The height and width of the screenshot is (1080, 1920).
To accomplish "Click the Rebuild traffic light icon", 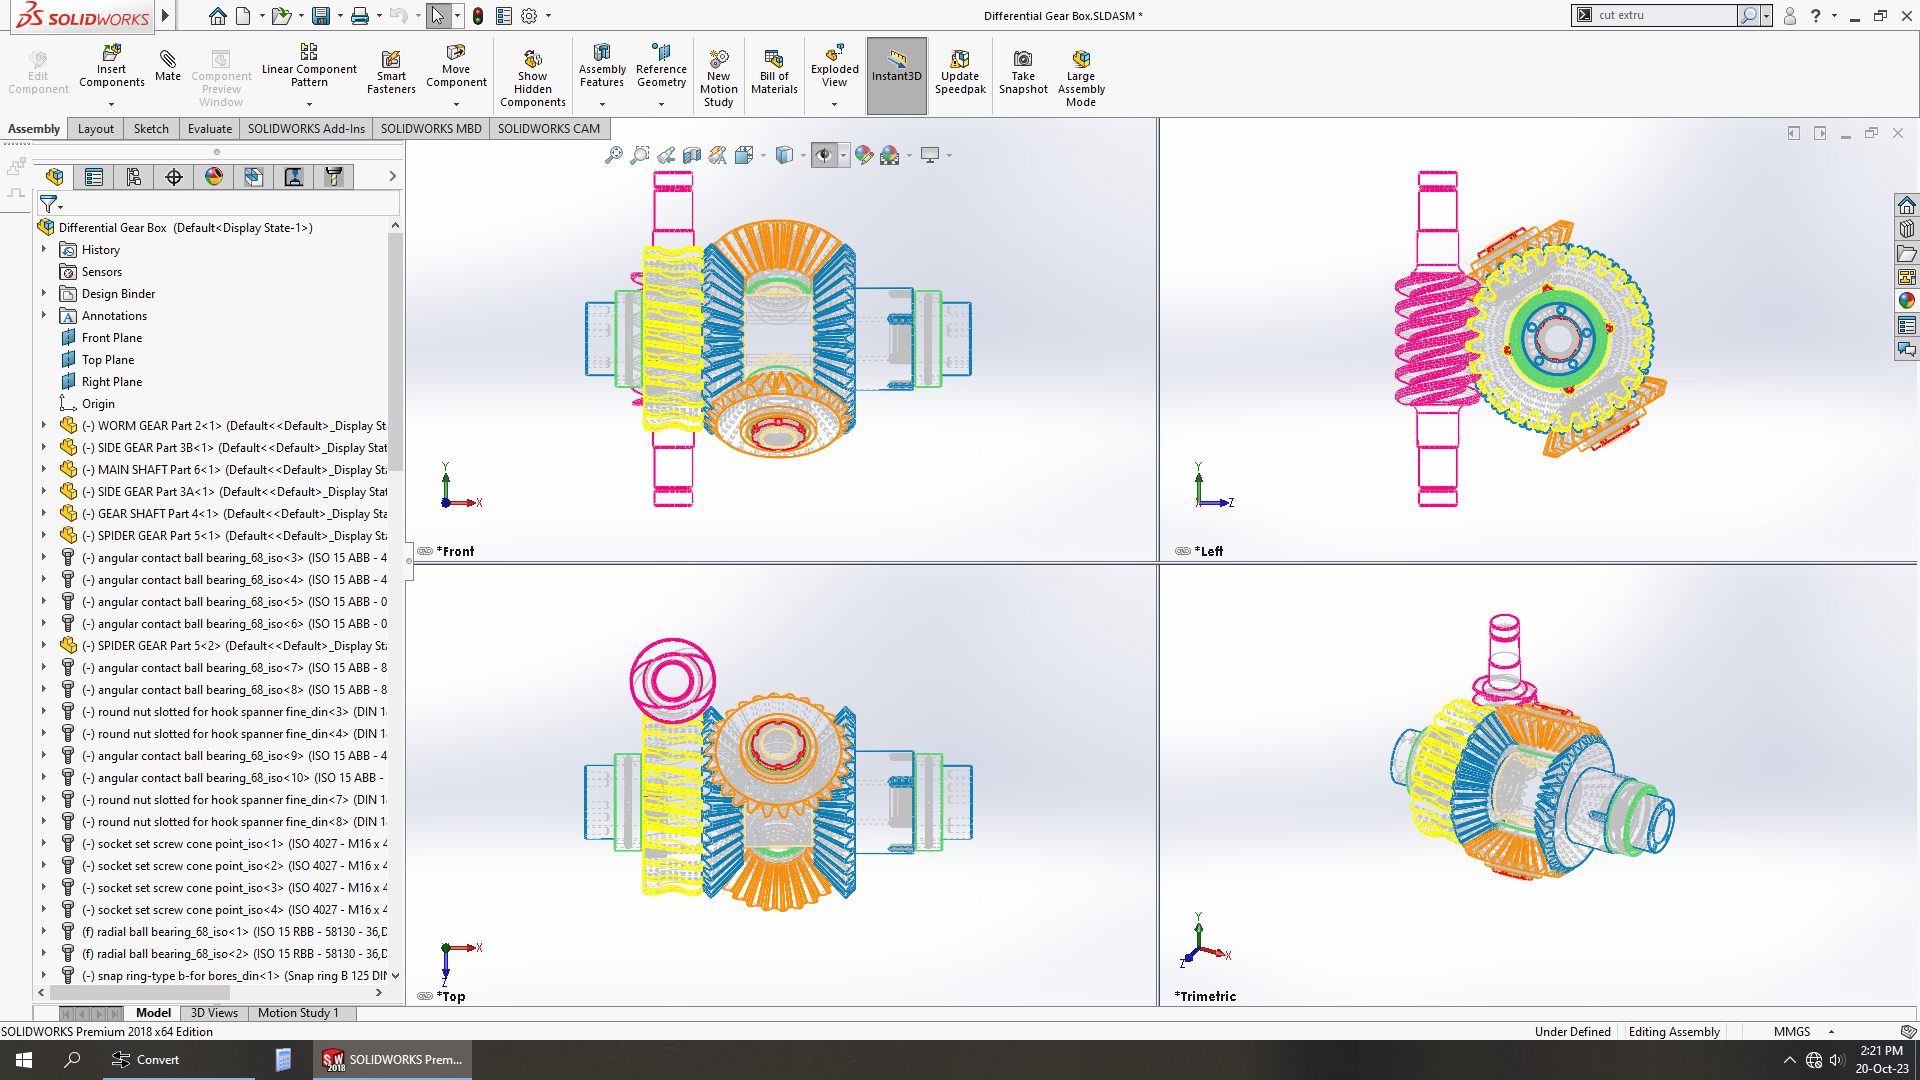I will (478, 16).
